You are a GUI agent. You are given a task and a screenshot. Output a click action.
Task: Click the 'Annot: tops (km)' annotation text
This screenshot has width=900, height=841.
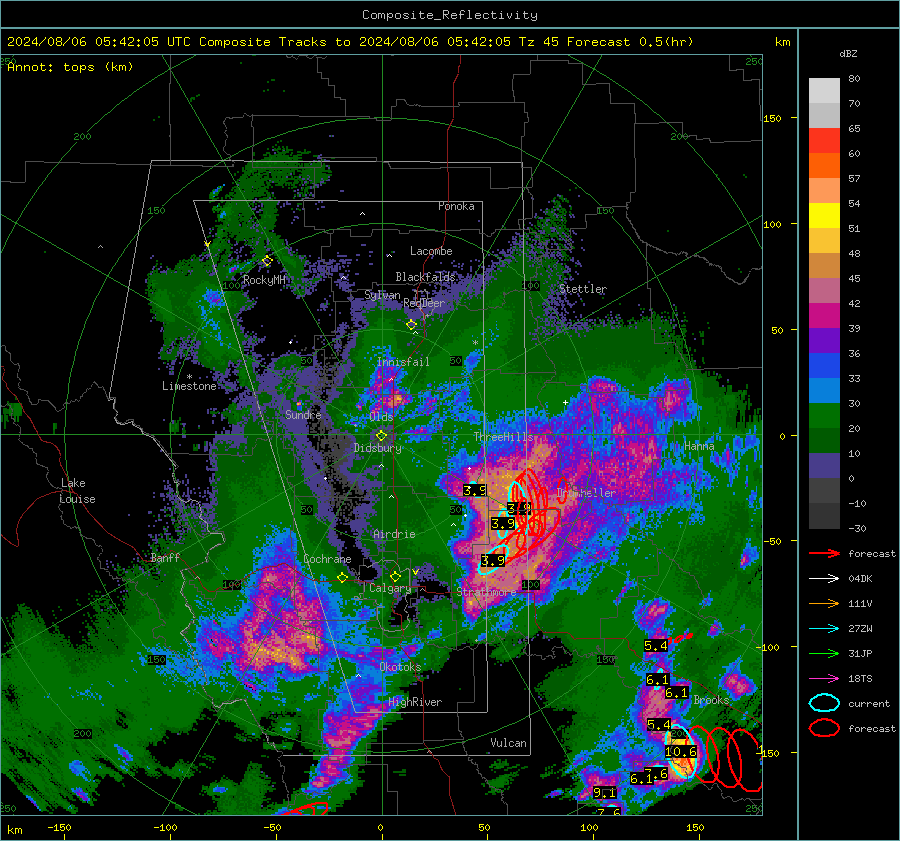70,67
